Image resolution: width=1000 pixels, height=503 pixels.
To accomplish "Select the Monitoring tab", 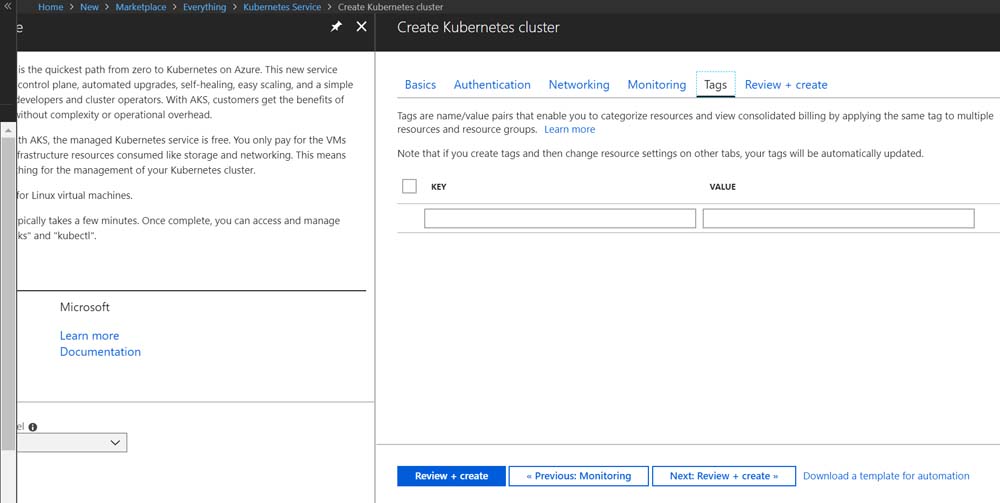I will 656,85.
